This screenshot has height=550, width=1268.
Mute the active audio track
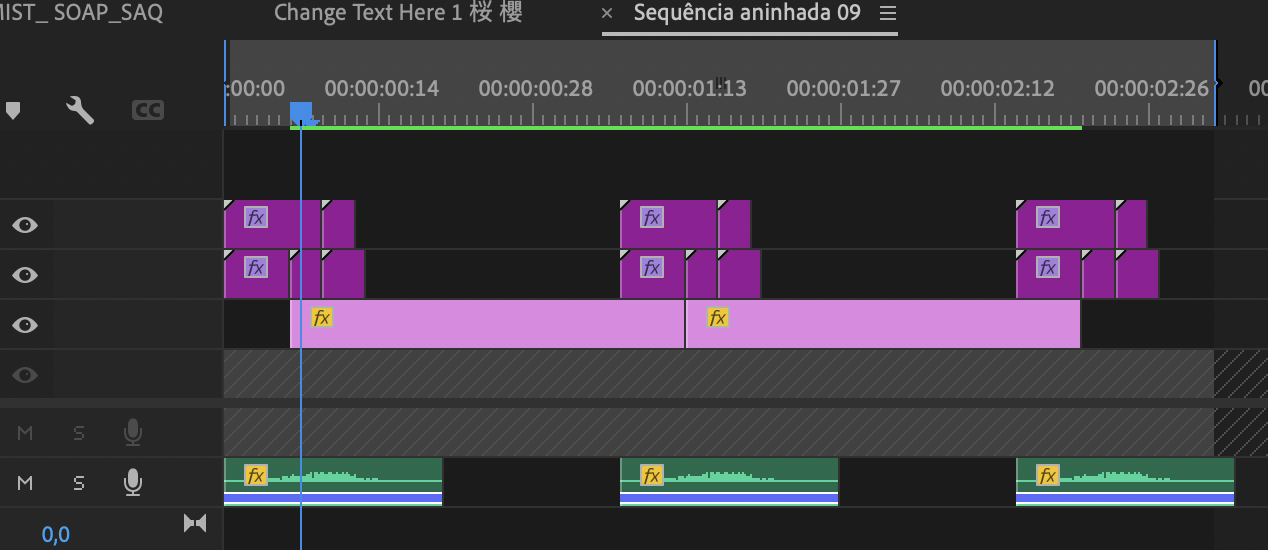coord(25,483)
